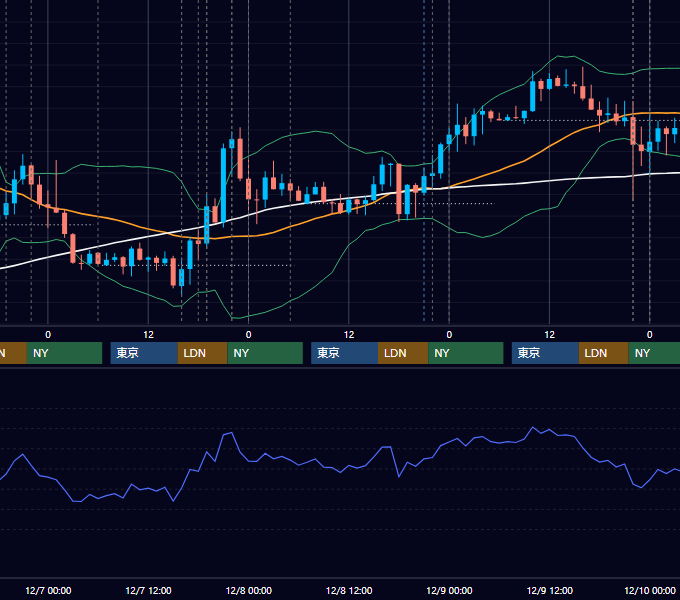The height and width of the screenshot is (600, 680).
Task: Click the 12/10 00:00 date label
Action: pos(650,590)
